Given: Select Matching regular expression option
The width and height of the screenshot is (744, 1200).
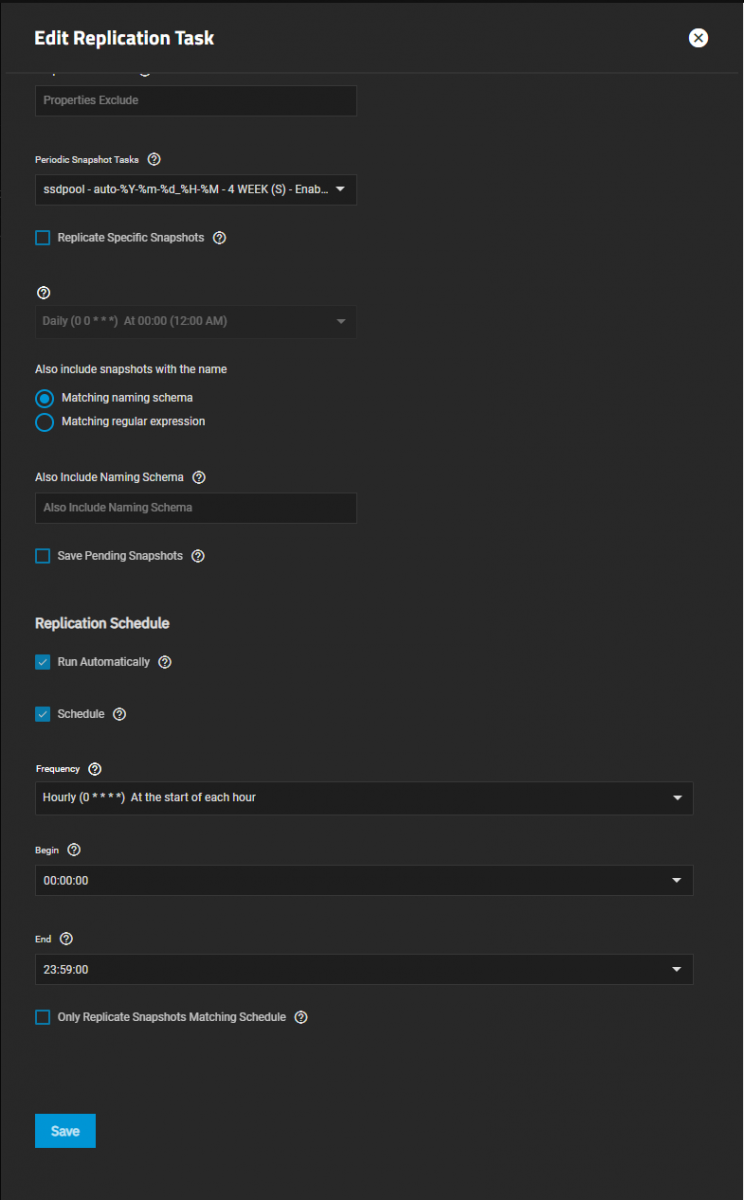Looking at the screenshot, I should 44,422.
